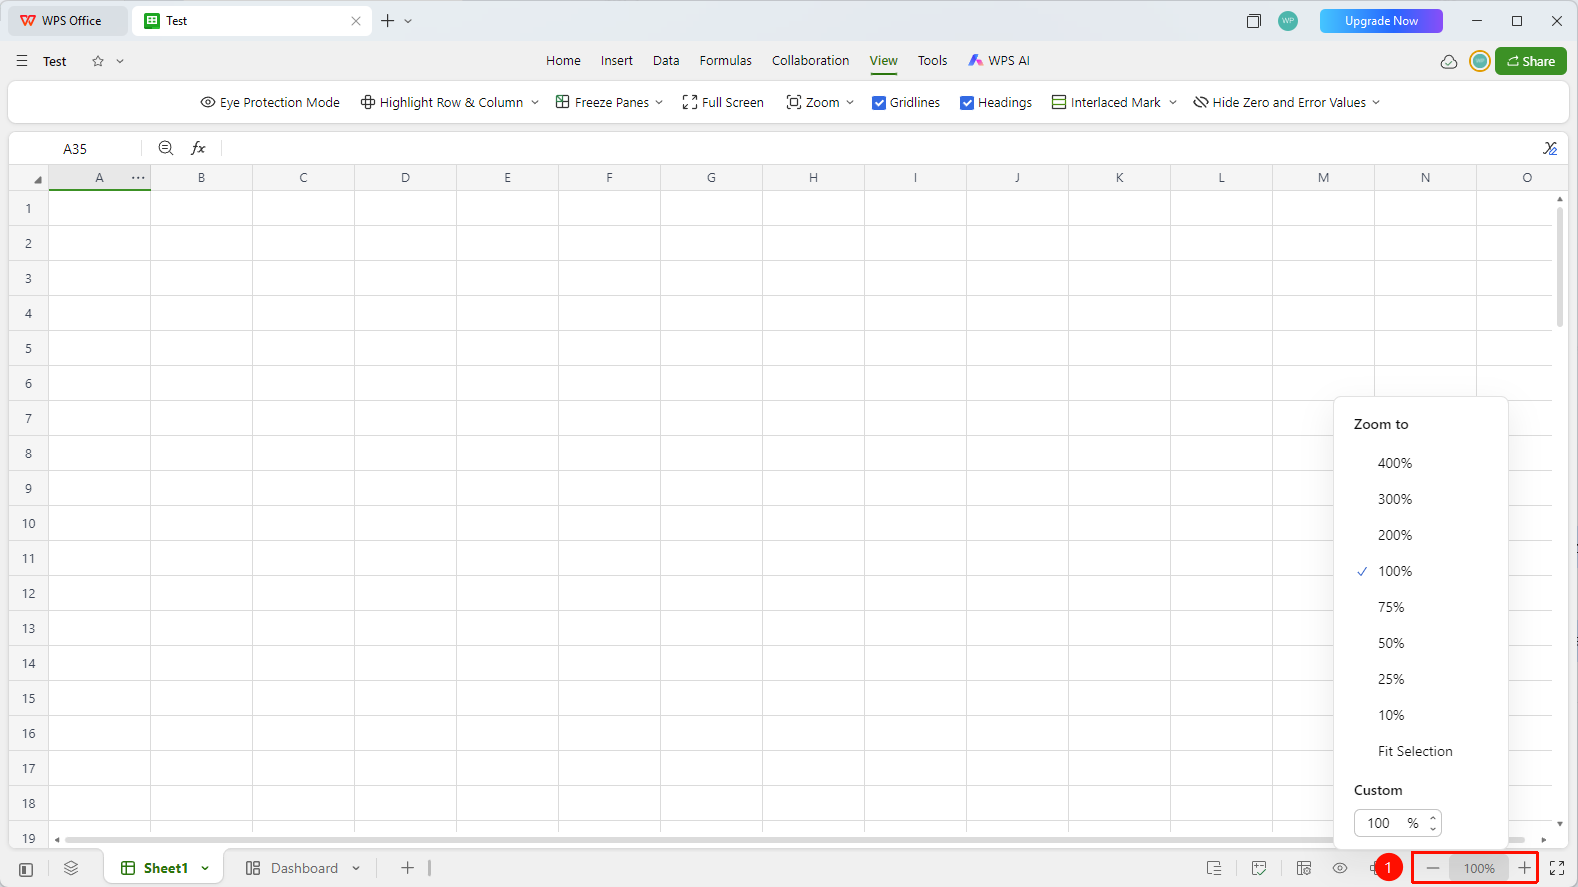Uncheck the Gridlines checkbox
This screenshot has width=1578, height=887.
[x=879, y=103]
